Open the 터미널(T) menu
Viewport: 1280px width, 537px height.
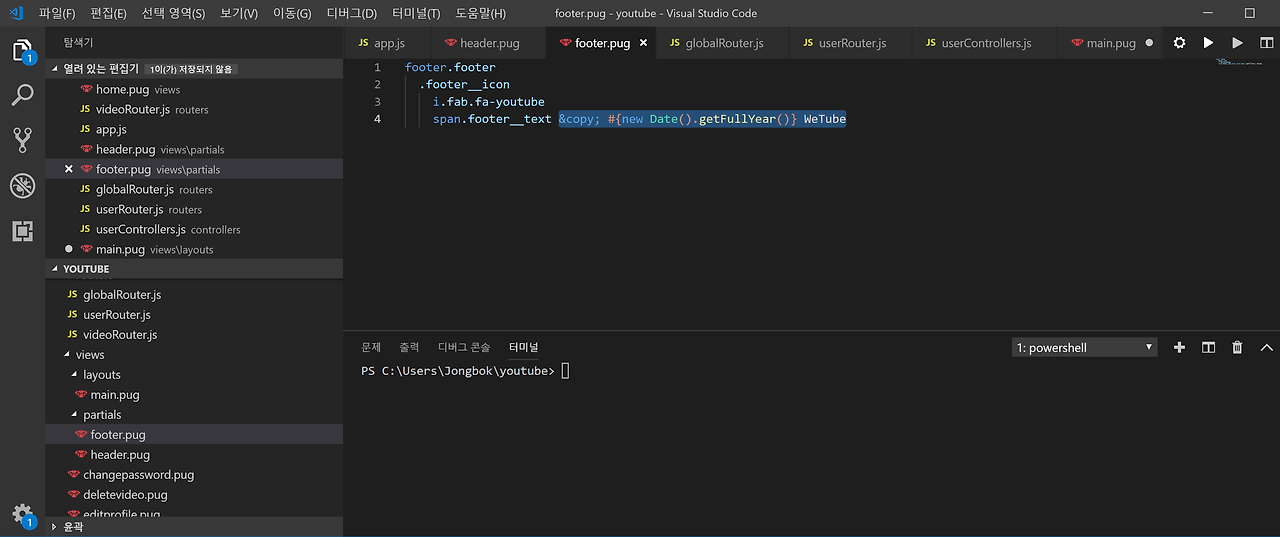tap(416, 13)
